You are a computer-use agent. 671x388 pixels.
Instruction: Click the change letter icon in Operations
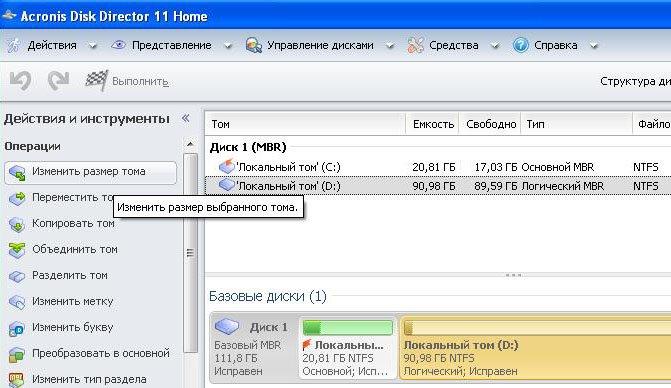(17, 329)
